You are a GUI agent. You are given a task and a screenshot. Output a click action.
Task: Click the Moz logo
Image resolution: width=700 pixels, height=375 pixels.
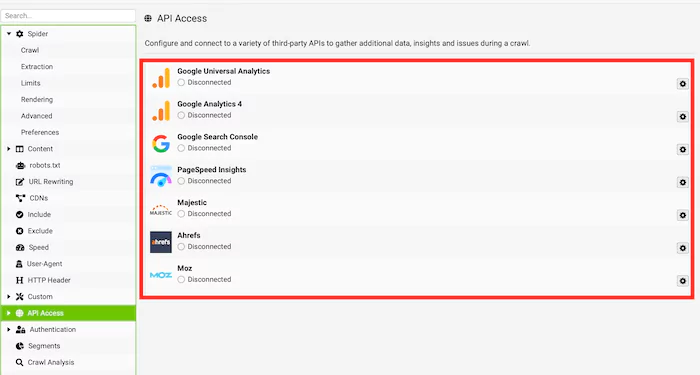click(x=161, y=275)
